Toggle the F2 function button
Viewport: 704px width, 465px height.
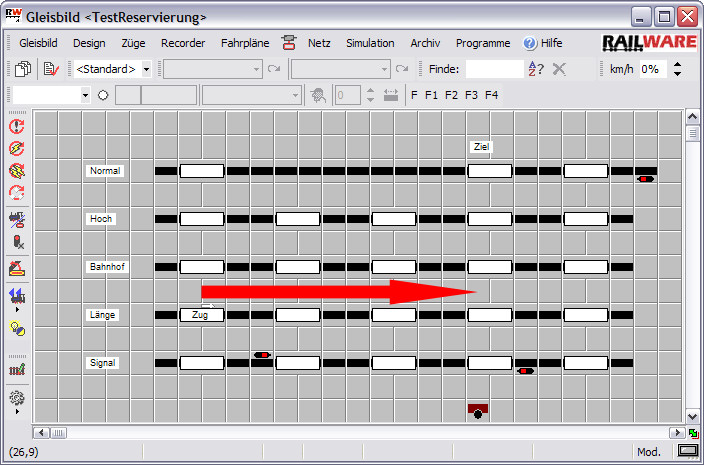point(451,95)
